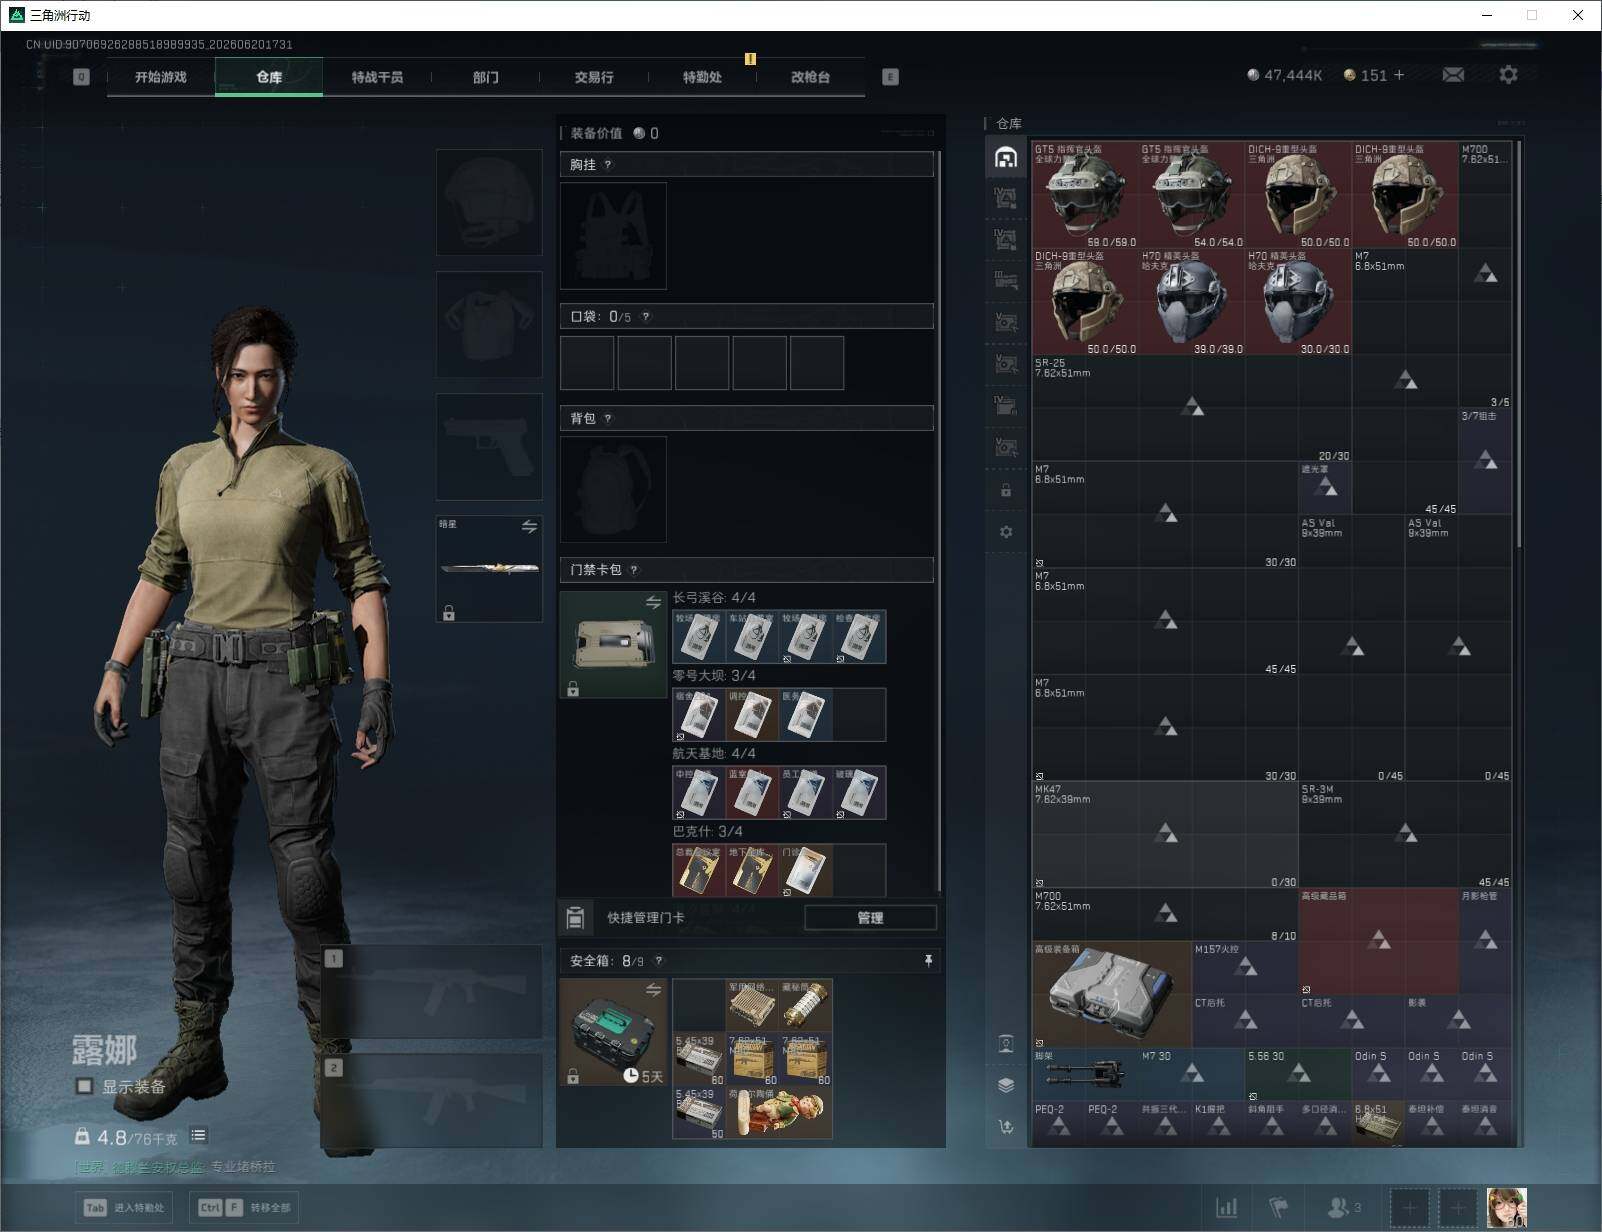Open friends list icon showing 3
The image size is (1602, 1232).
[x=1344, y=1208]
